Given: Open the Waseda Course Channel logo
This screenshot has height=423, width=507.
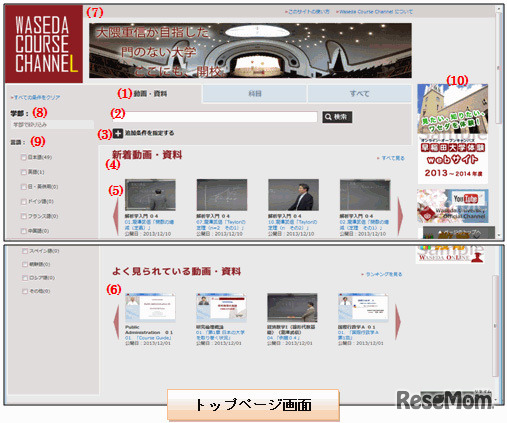Looking at the screenshot, I should [44, 44].
